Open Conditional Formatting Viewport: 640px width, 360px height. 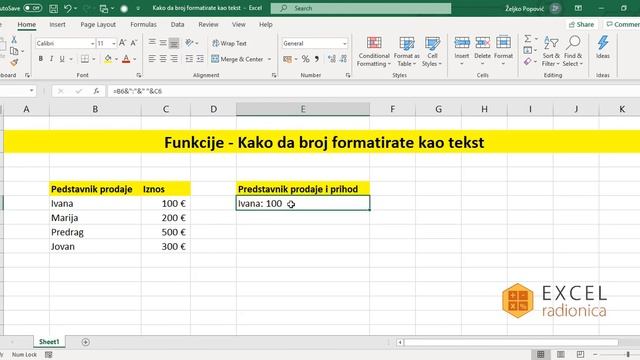click(x=373, y=51)
